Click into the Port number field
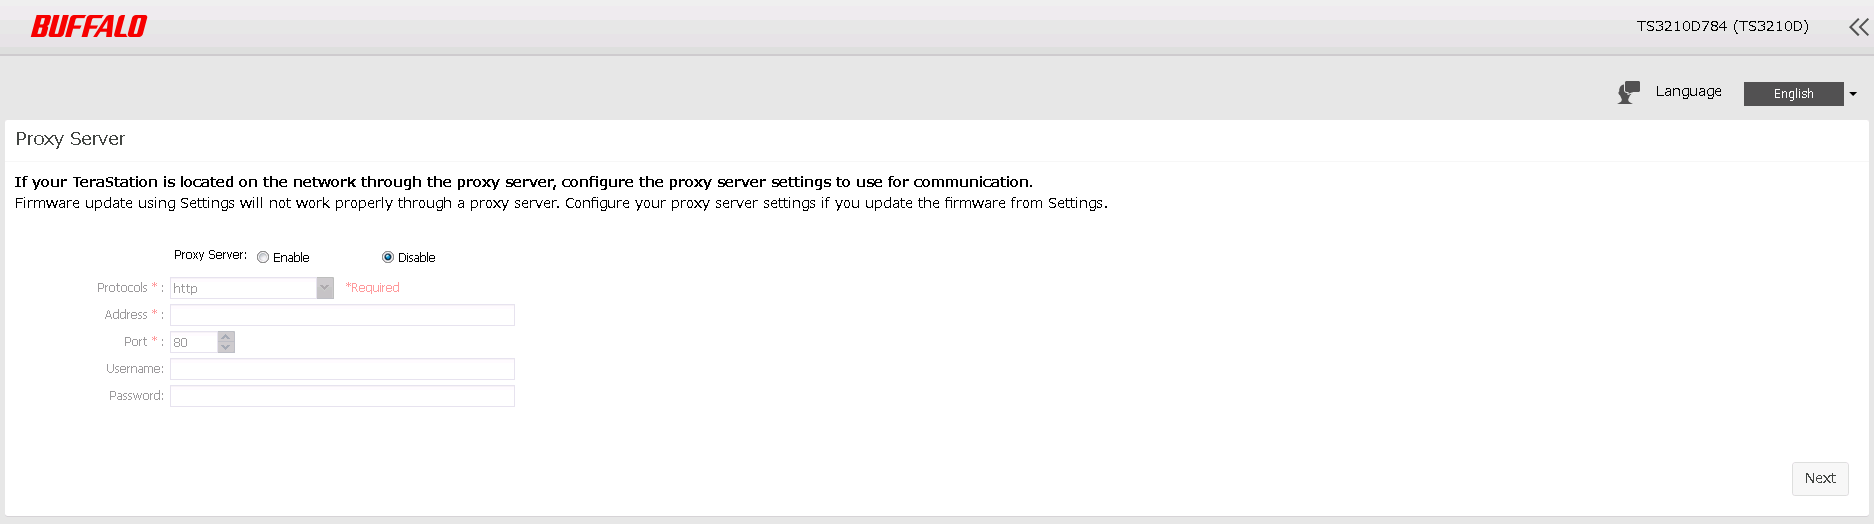Screen dimensions: 1874x524 pyautogui.click(x=193, y=342)
